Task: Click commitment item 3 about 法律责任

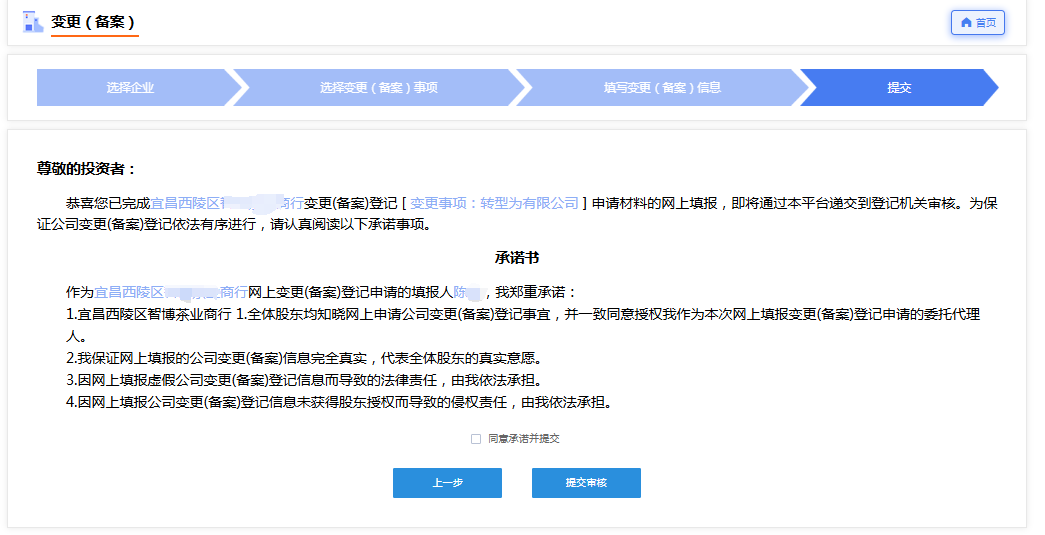Action: (x=309, y=380)
